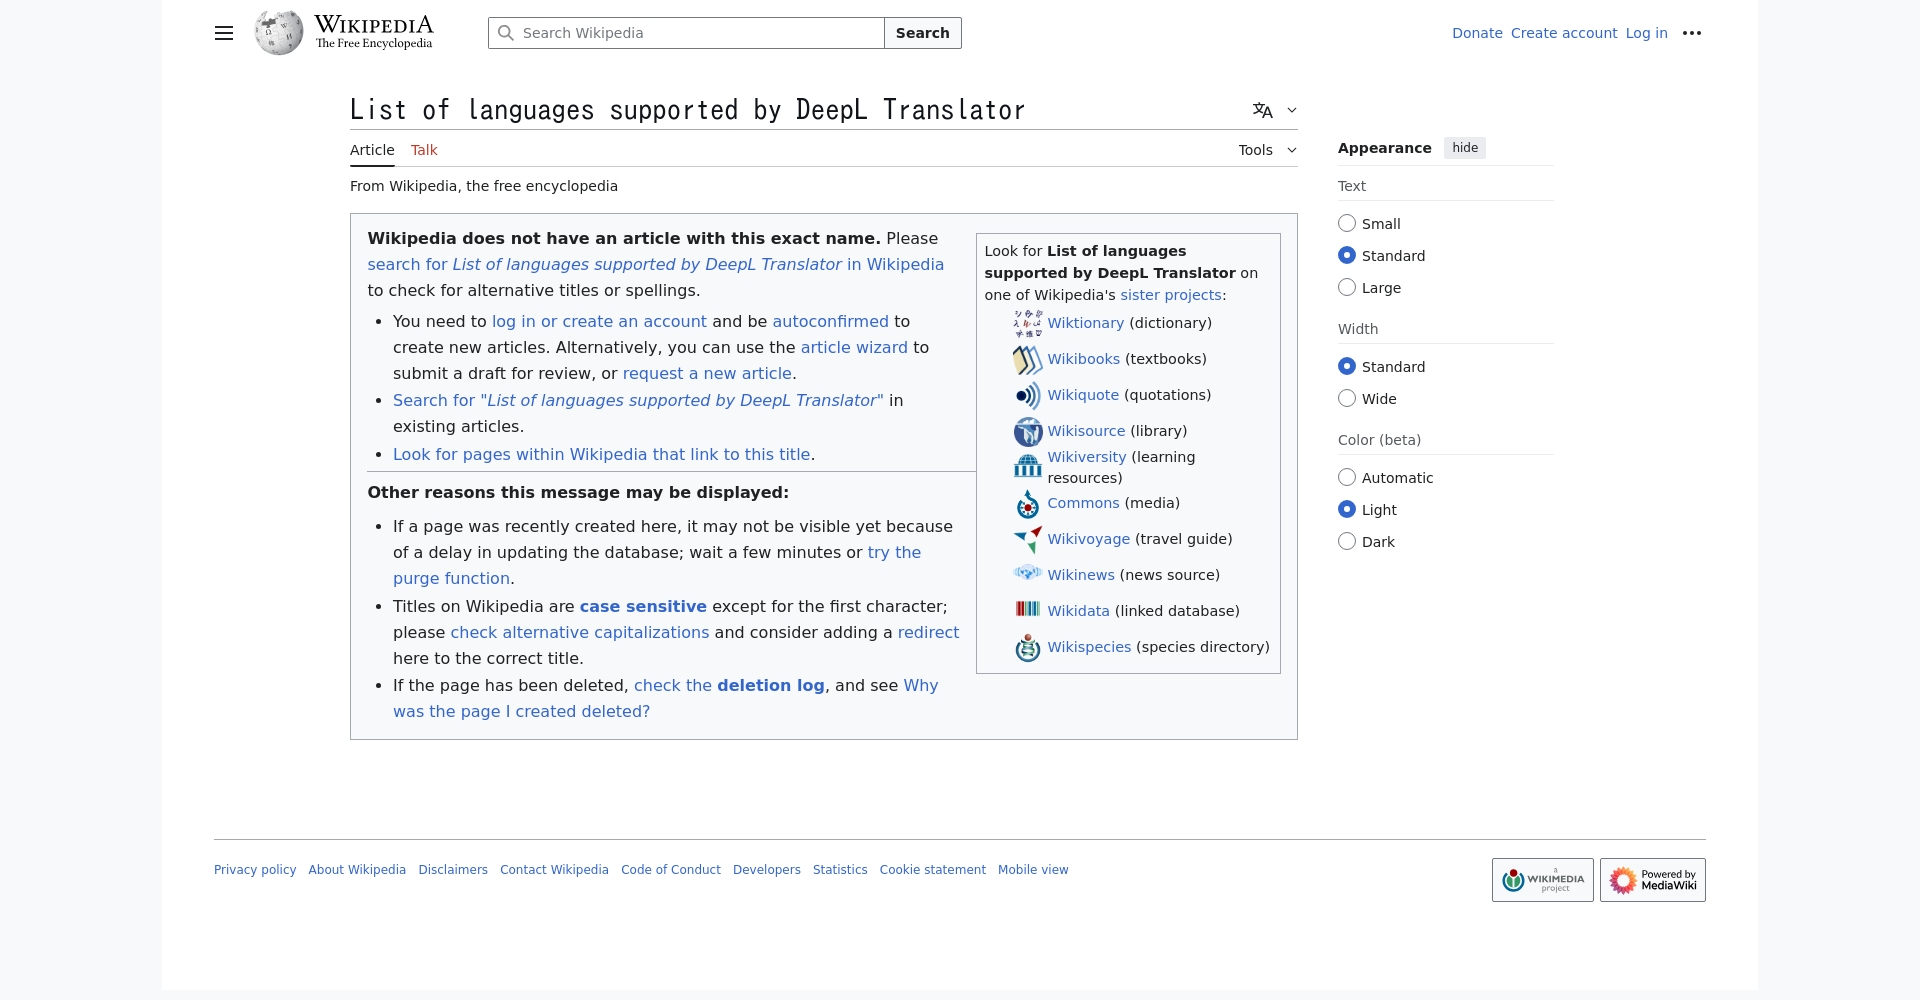Image resolution: width=1920 pixels, height=1000 pixels.
Task: Click the Donate link
Action: click(x=1477, y=33)
